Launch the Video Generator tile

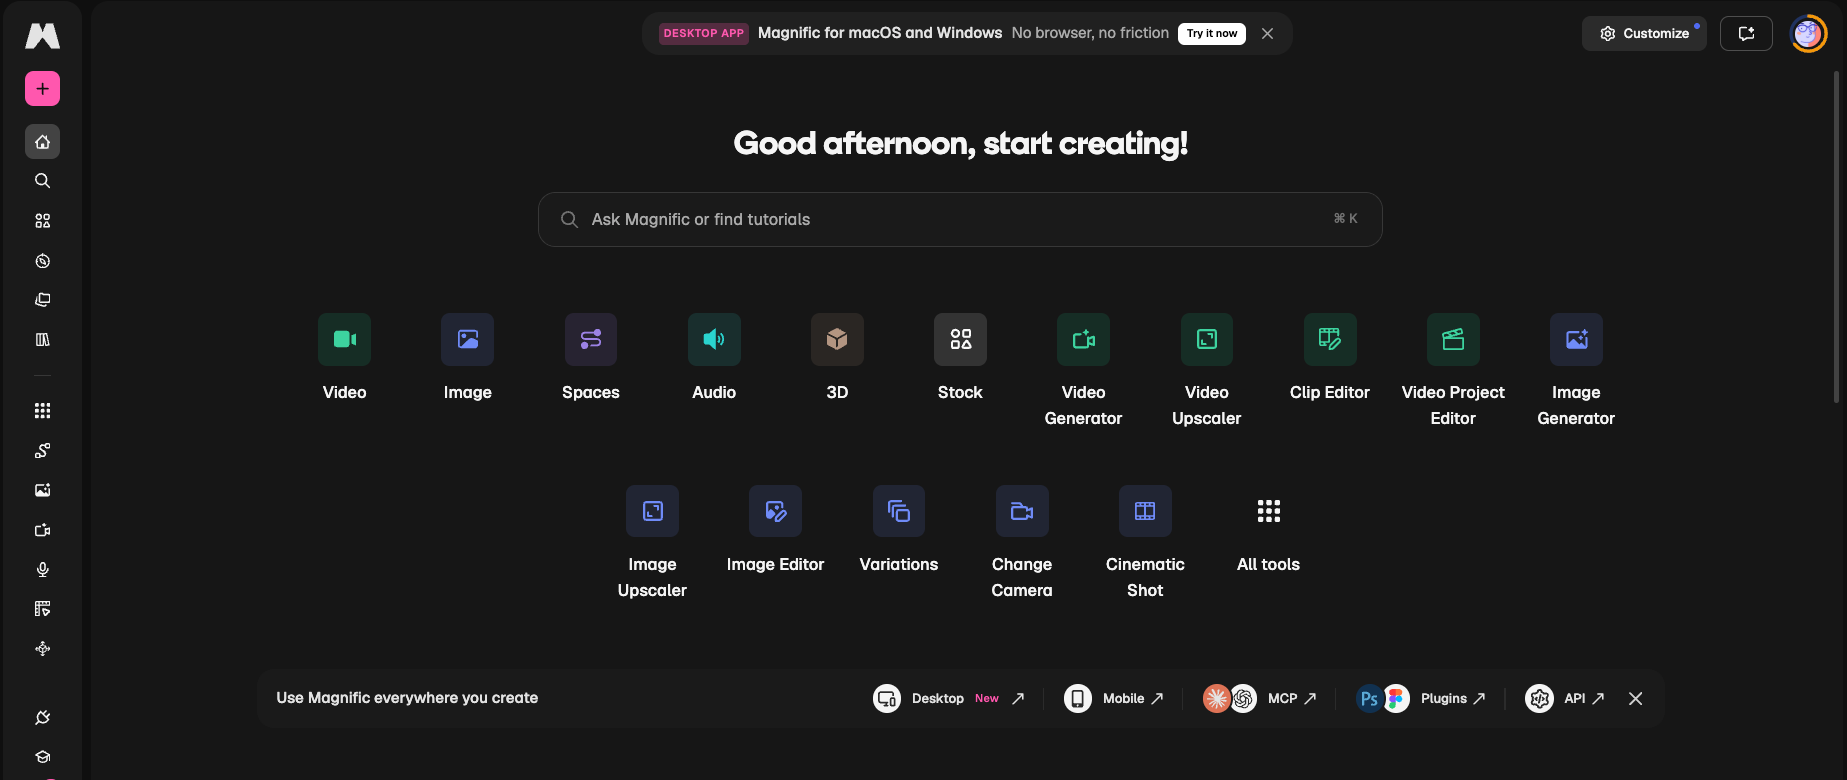1083,371
